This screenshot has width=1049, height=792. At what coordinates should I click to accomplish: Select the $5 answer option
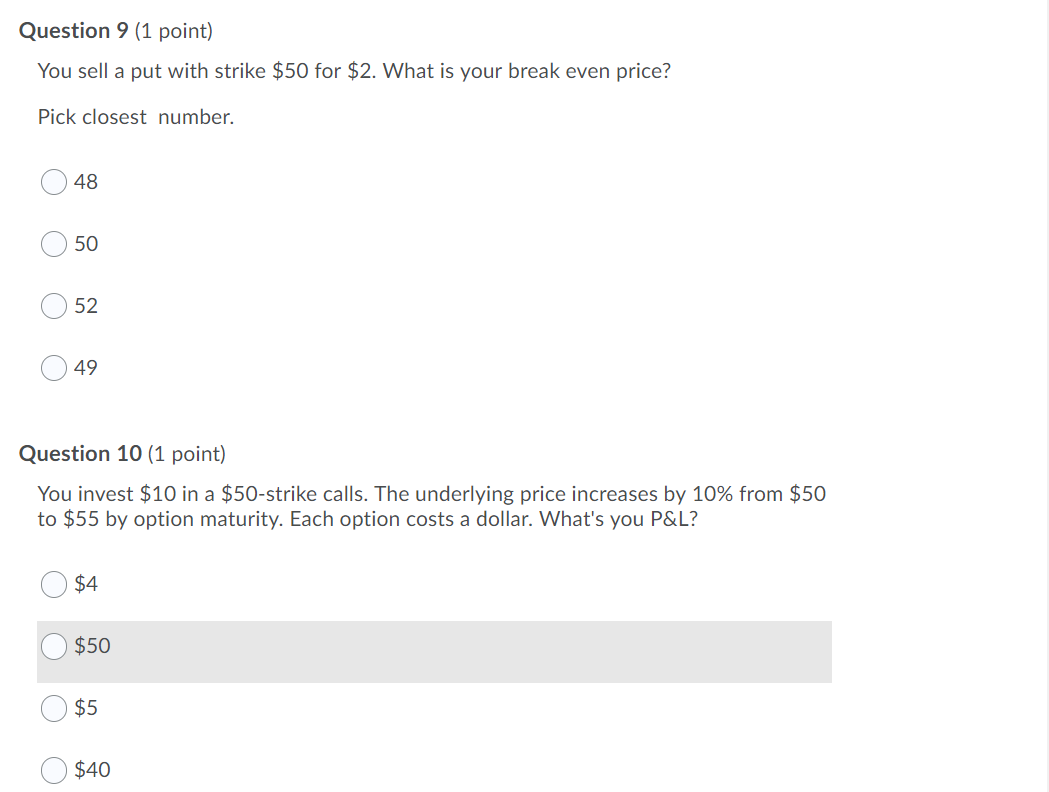coord(53,708)
